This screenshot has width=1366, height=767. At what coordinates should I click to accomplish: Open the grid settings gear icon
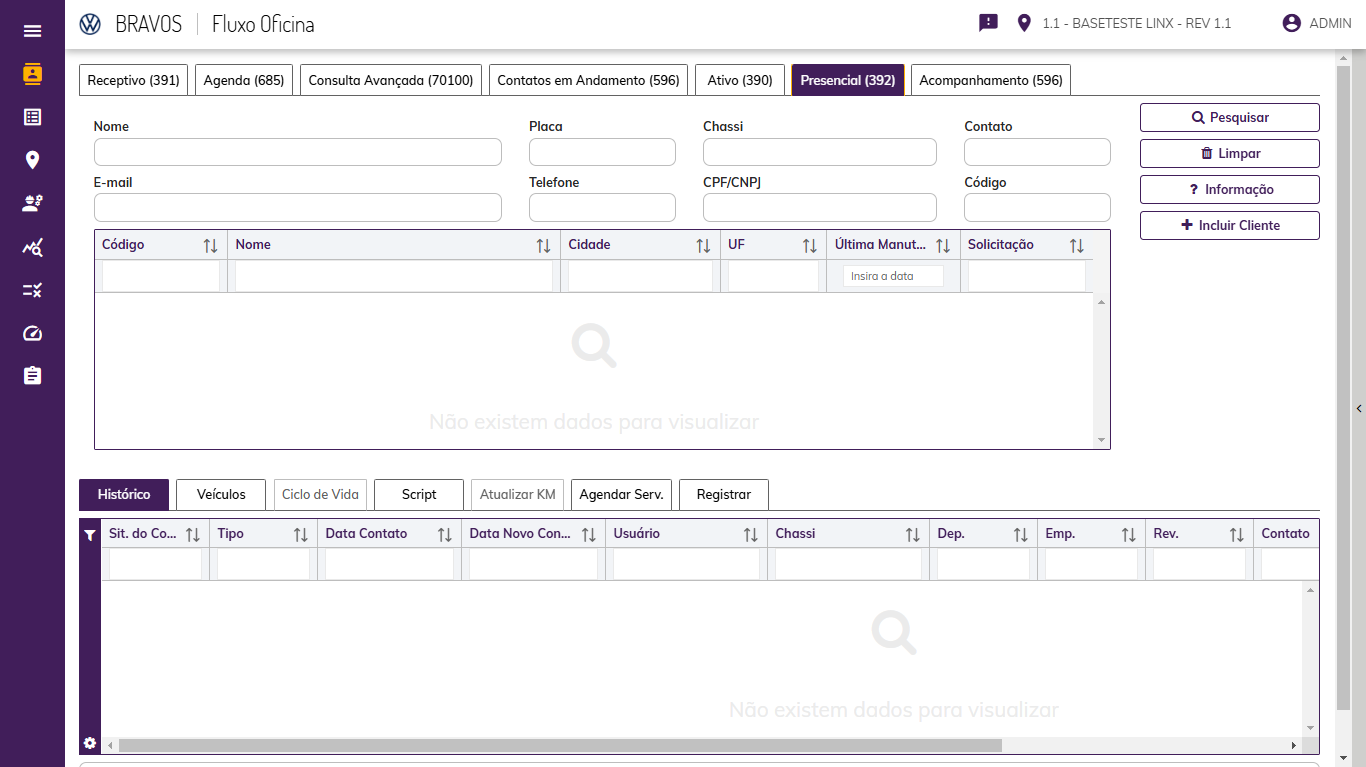click(90, 743)
